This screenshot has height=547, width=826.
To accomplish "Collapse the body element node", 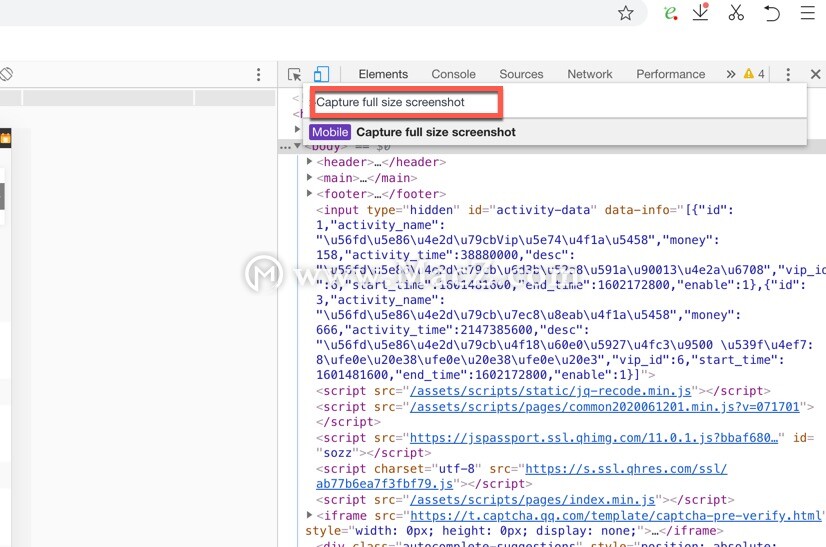I will click(298, 146).
